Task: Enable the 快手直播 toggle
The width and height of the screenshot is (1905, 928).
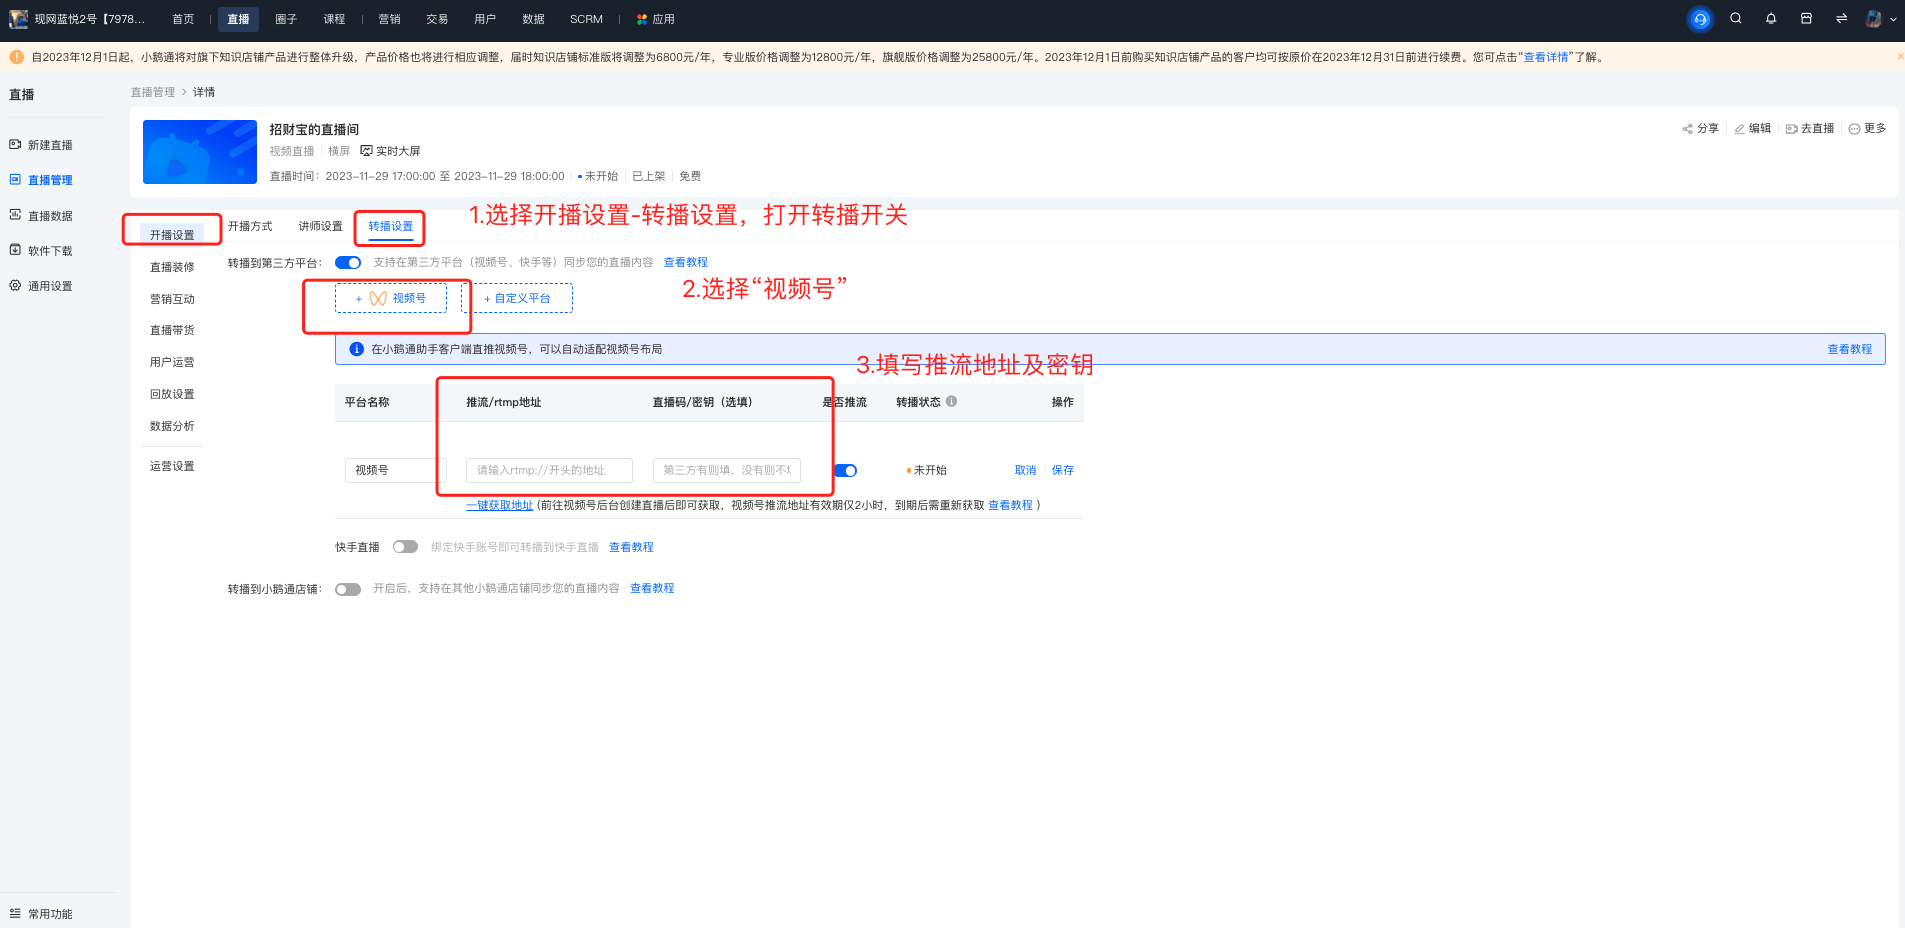Action: coord(405,547)
